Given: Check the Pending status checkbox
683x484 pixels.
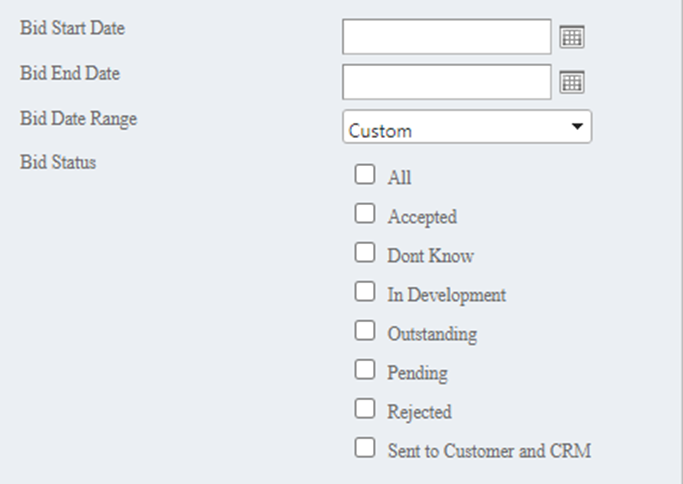Looking at the screenshot, I should (x=365, y=370).
